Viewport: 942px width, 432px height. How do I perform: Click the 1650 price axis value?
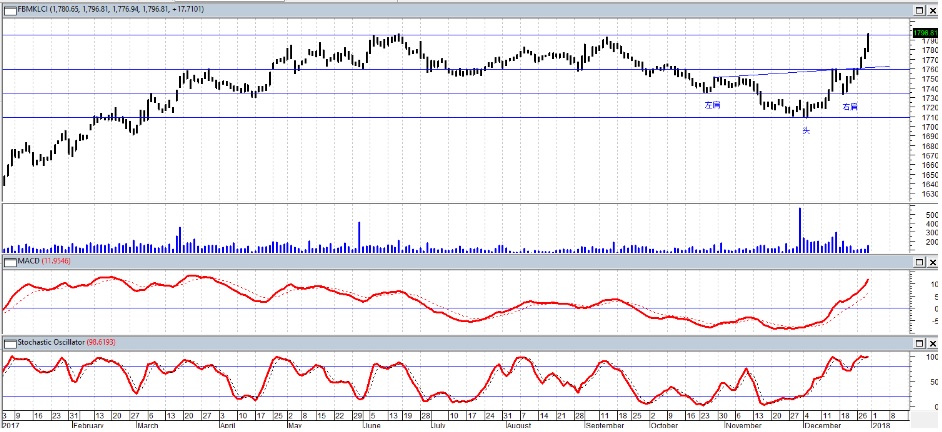[x=930, y=175]
